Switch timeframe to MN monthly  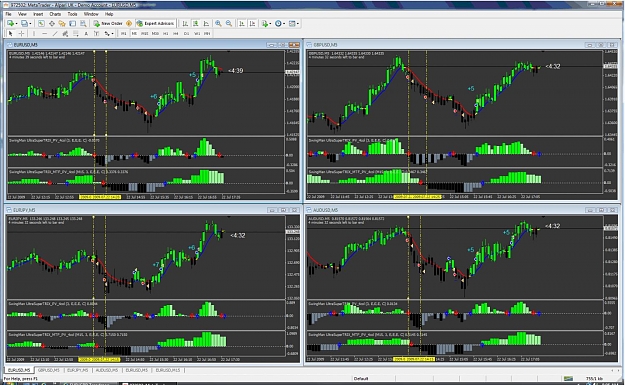(207, 34)
